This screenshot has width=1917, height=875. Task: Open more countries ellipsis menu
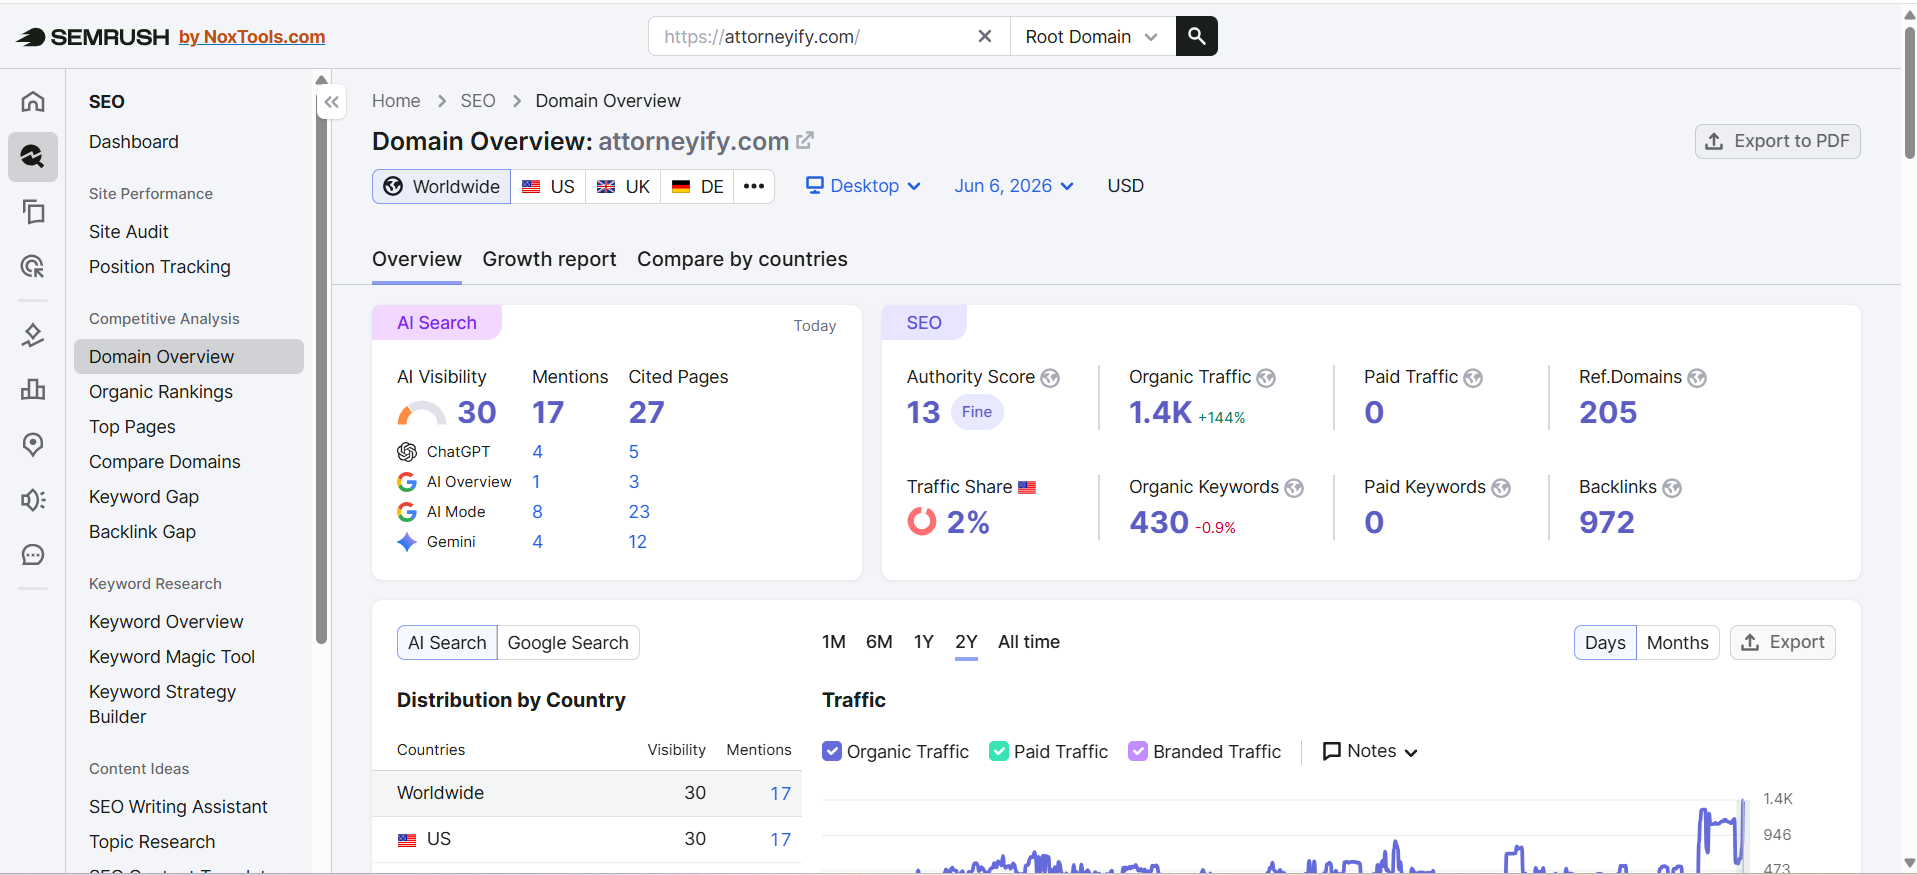pyautogui.click(x=754, y=186)
